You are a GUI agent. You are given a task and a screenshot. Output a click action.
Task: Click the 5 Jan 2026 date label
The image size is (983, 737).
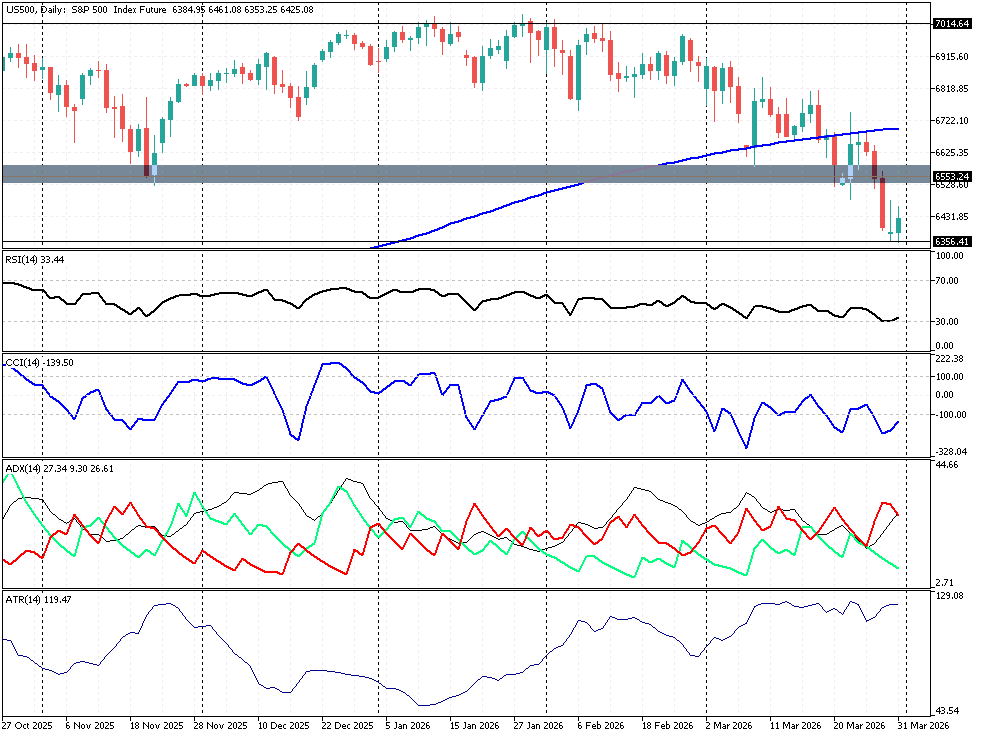pos(409,724)
